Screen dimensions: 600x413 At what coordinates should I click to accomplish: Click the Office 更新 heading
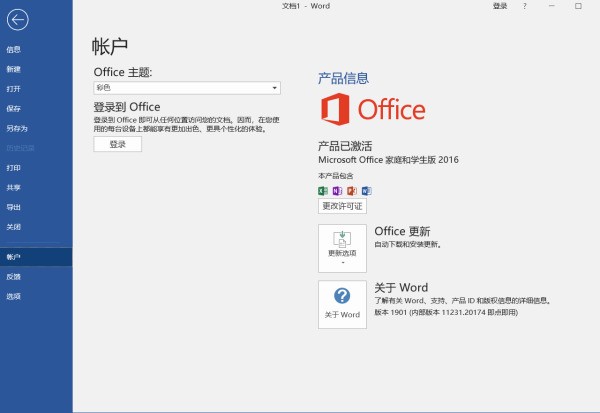click(x=402, y=231)
